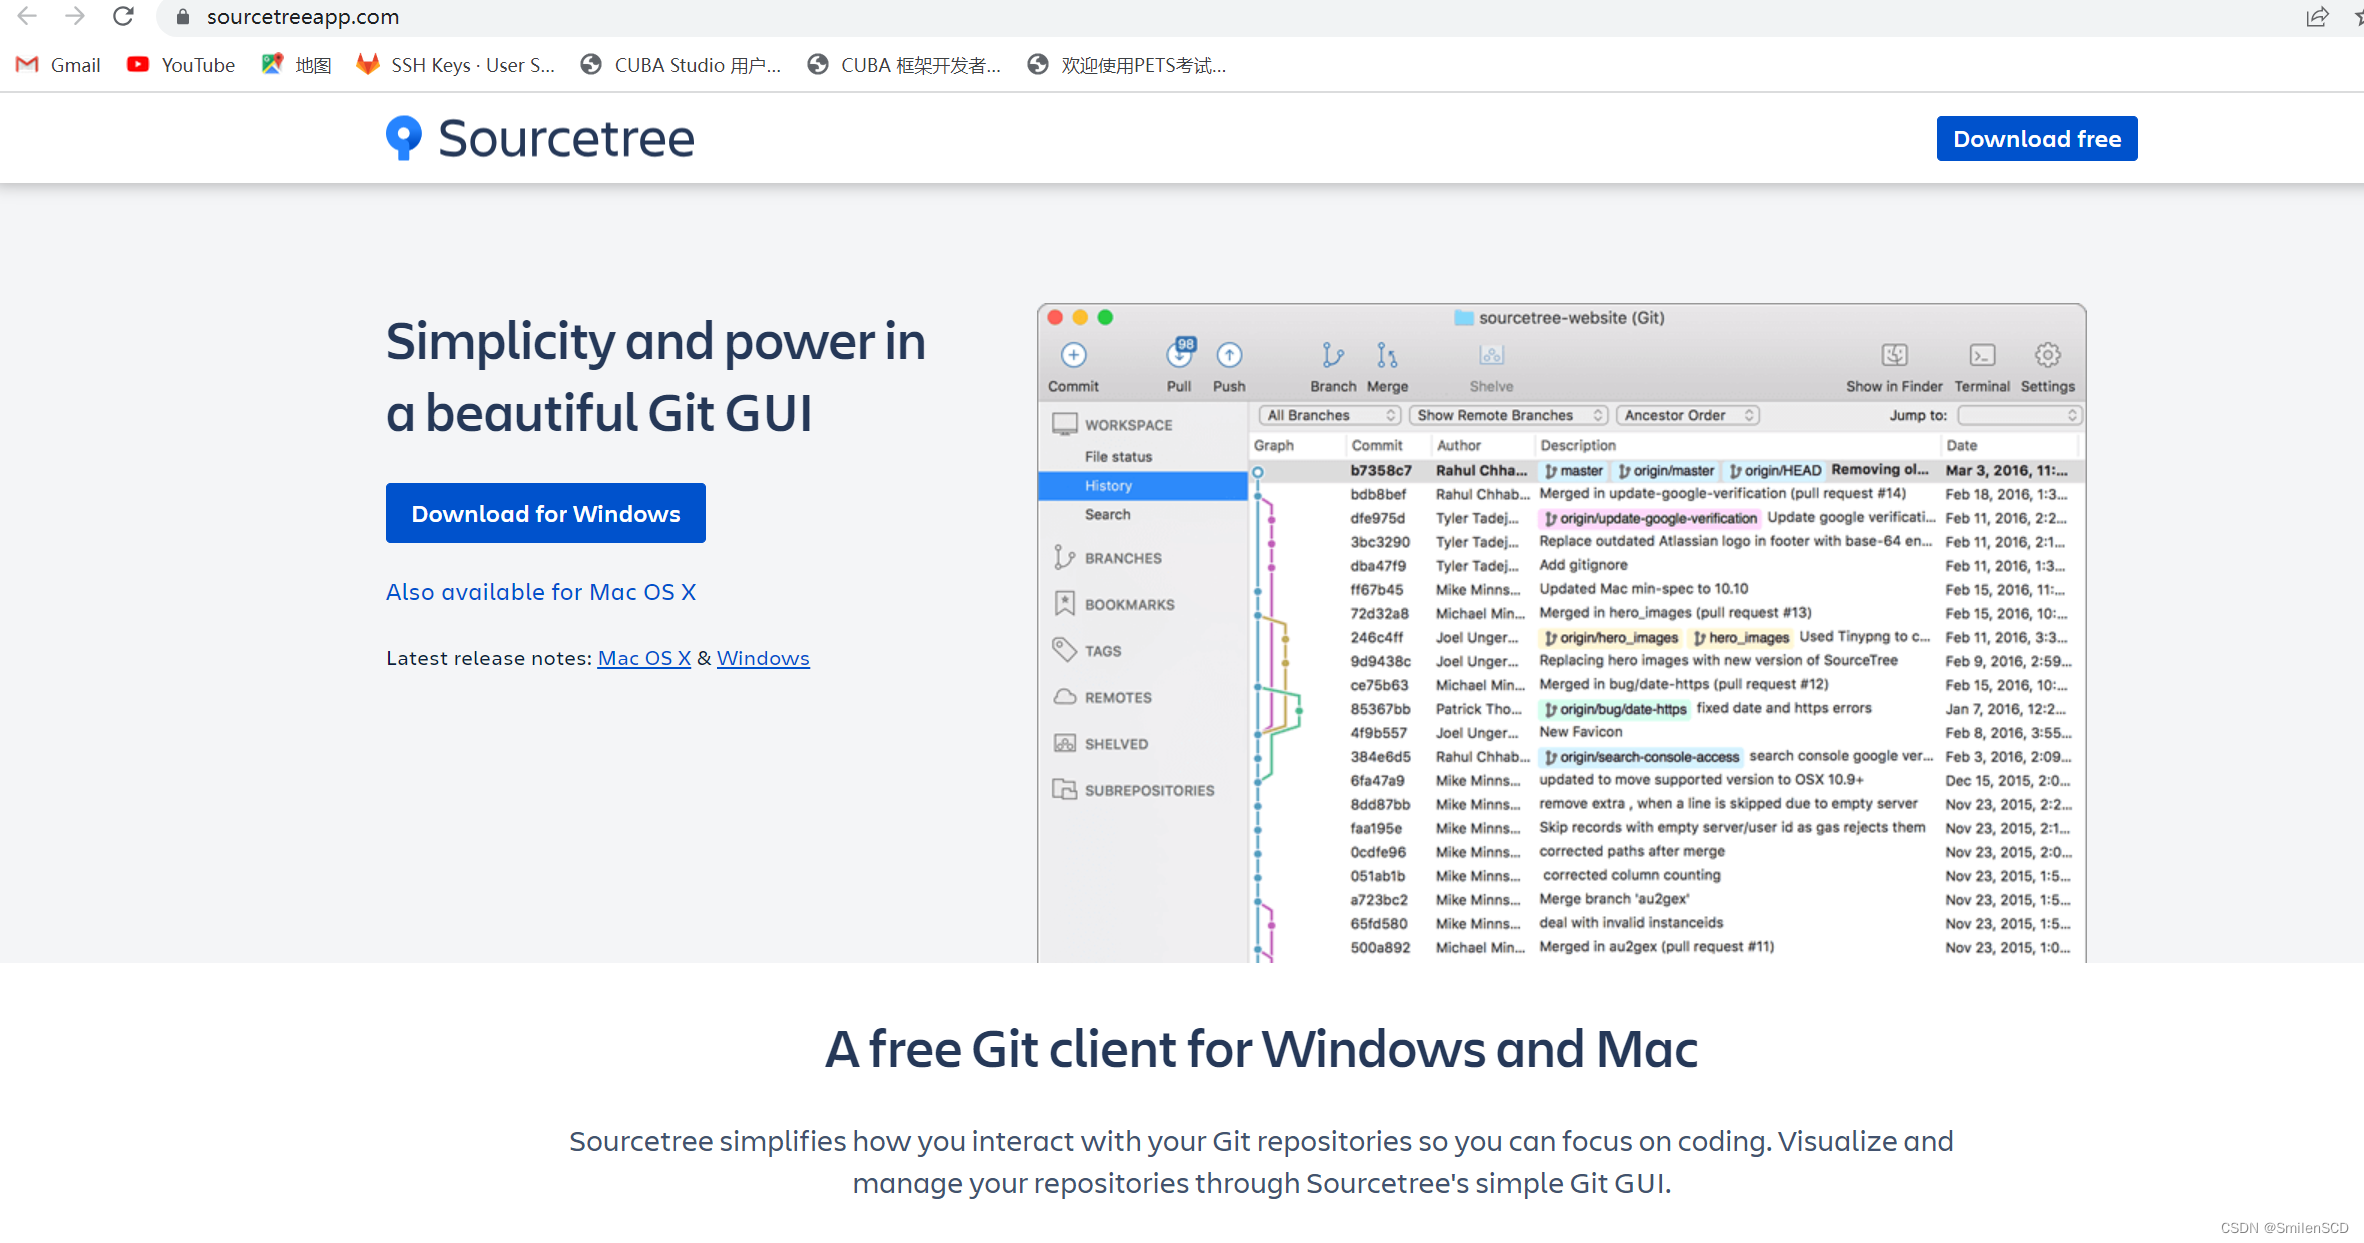Screen dimensions: 2364x1243
Task: Click the Pull toolbar icon
Action: click(x=1180, y=353)
